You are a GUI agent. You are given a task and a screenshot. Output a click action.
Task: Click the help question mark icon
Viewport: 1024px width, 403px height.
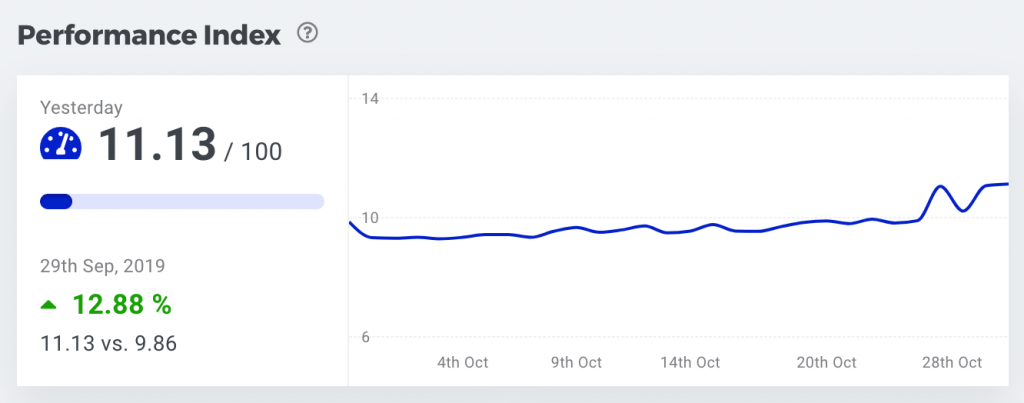coord(308,34)
